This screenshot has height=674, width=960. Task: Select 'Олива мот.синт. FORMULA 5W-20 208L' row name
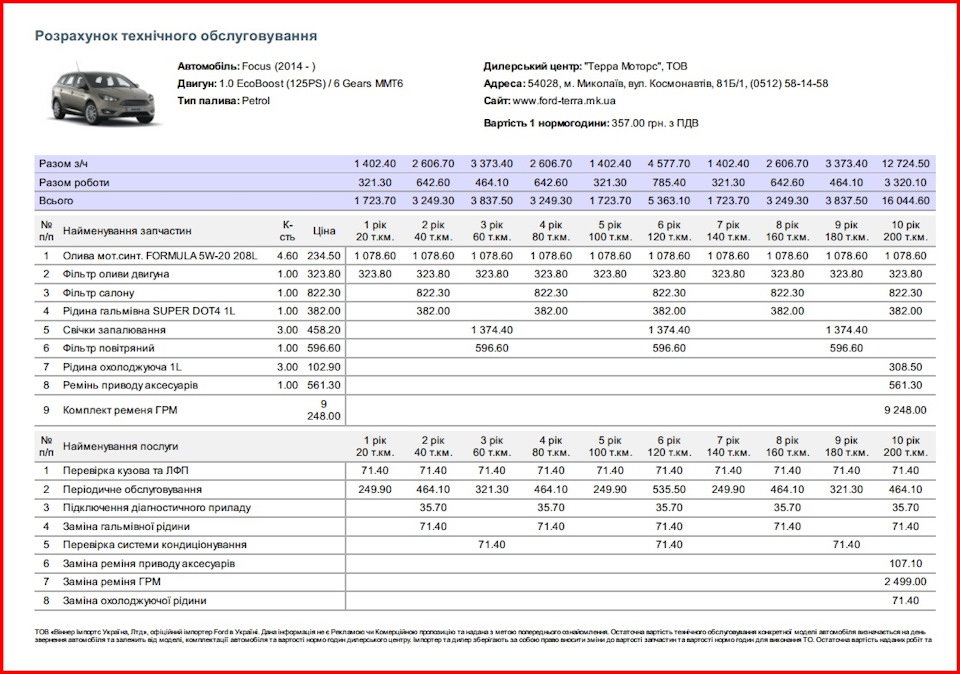[x=160, y=256]
